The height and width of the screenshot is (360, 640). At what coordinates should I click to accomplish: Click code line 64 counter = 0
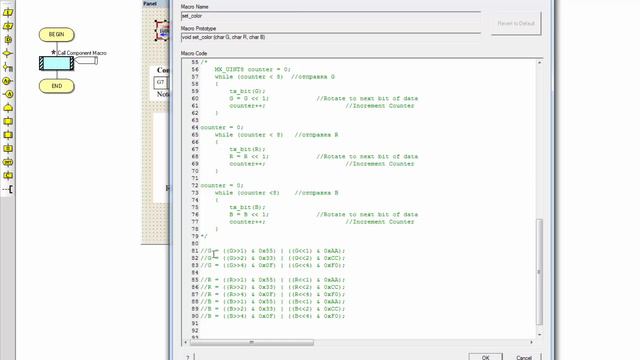(222, 128)
